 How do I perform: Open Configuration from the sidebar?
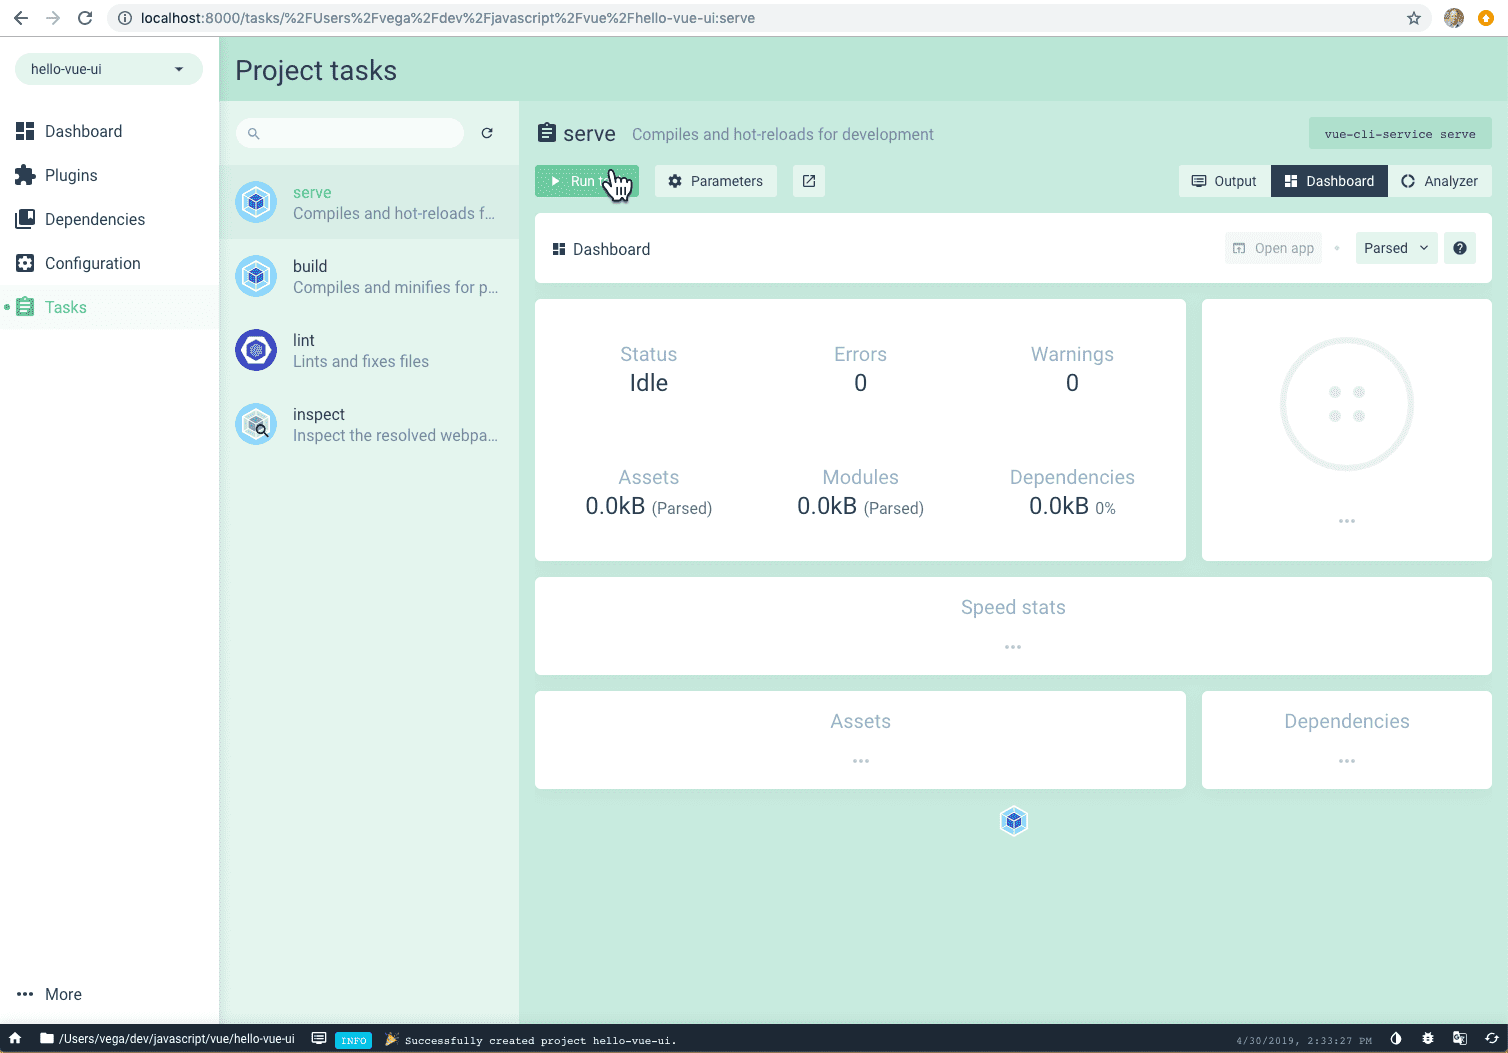(x=92, y=263)
